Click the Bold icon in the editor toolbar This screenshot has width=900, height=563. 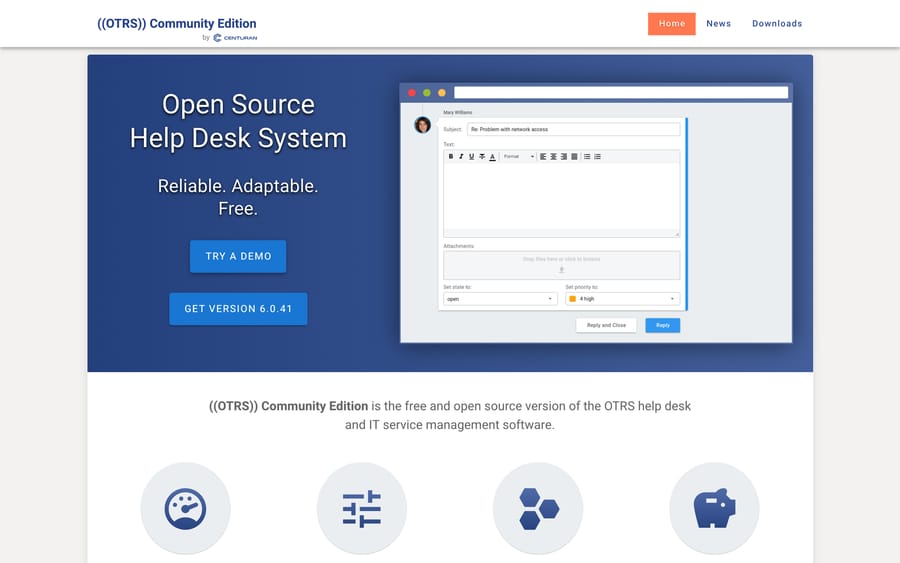click(x=451, y=157)
